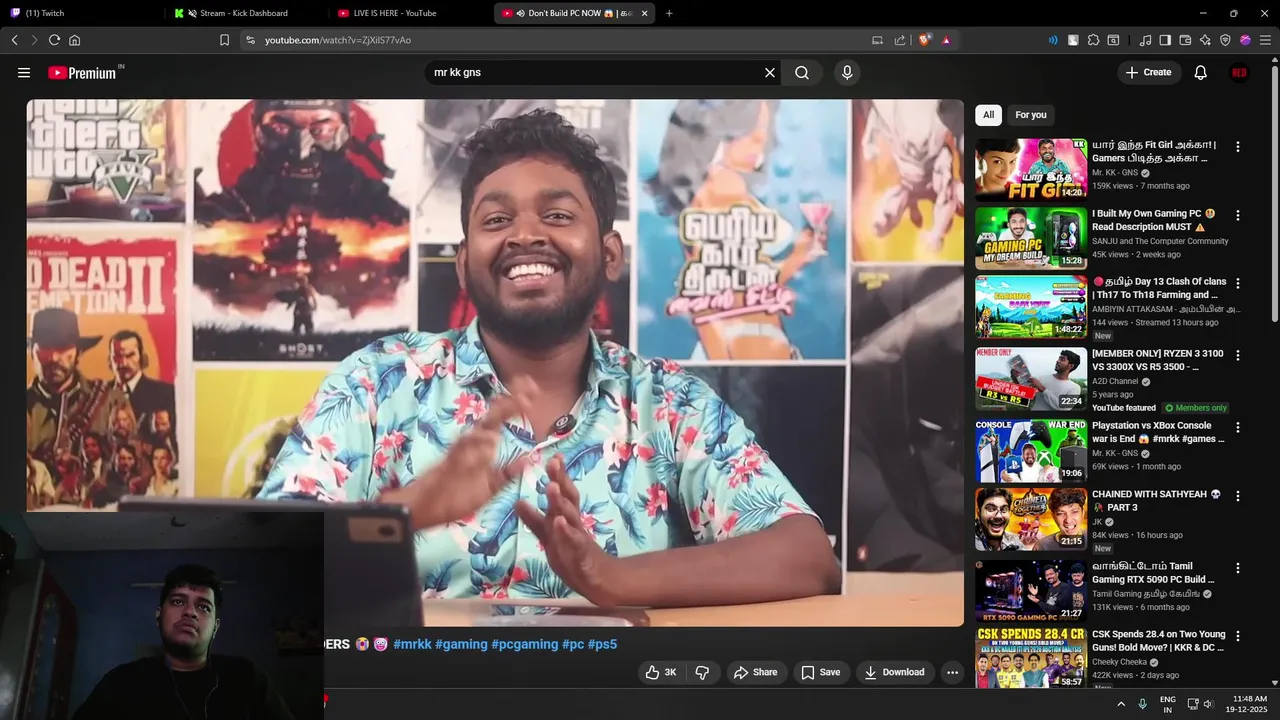This screenshot has height=720, width=1280.
Task: Open options for the Fit Girl video
Action: pyautogui.click(x=1238, y=147)
